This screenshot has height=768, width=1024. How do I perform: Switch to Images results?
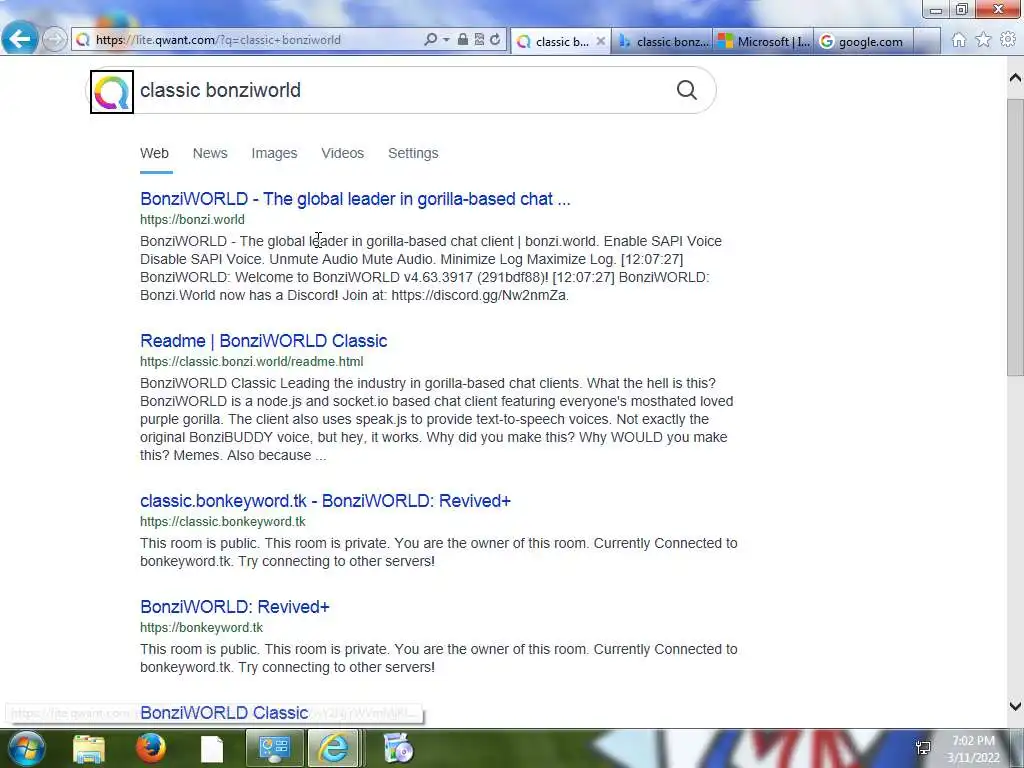pos(274,153)
